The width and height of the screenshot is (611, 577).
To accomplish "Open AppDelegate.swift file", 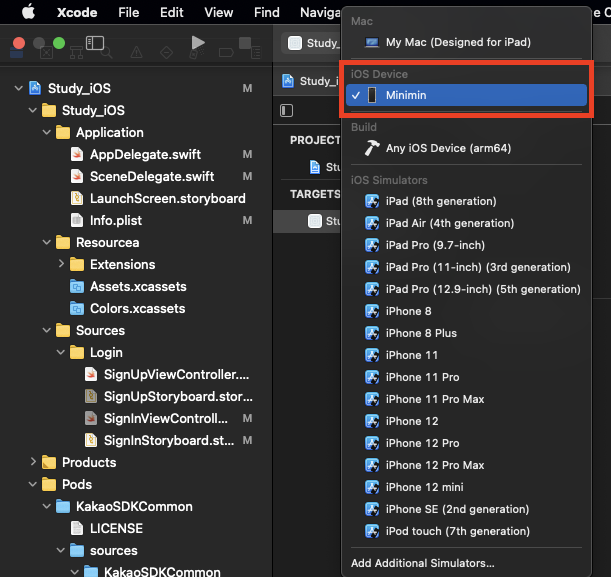I will 145,154.
